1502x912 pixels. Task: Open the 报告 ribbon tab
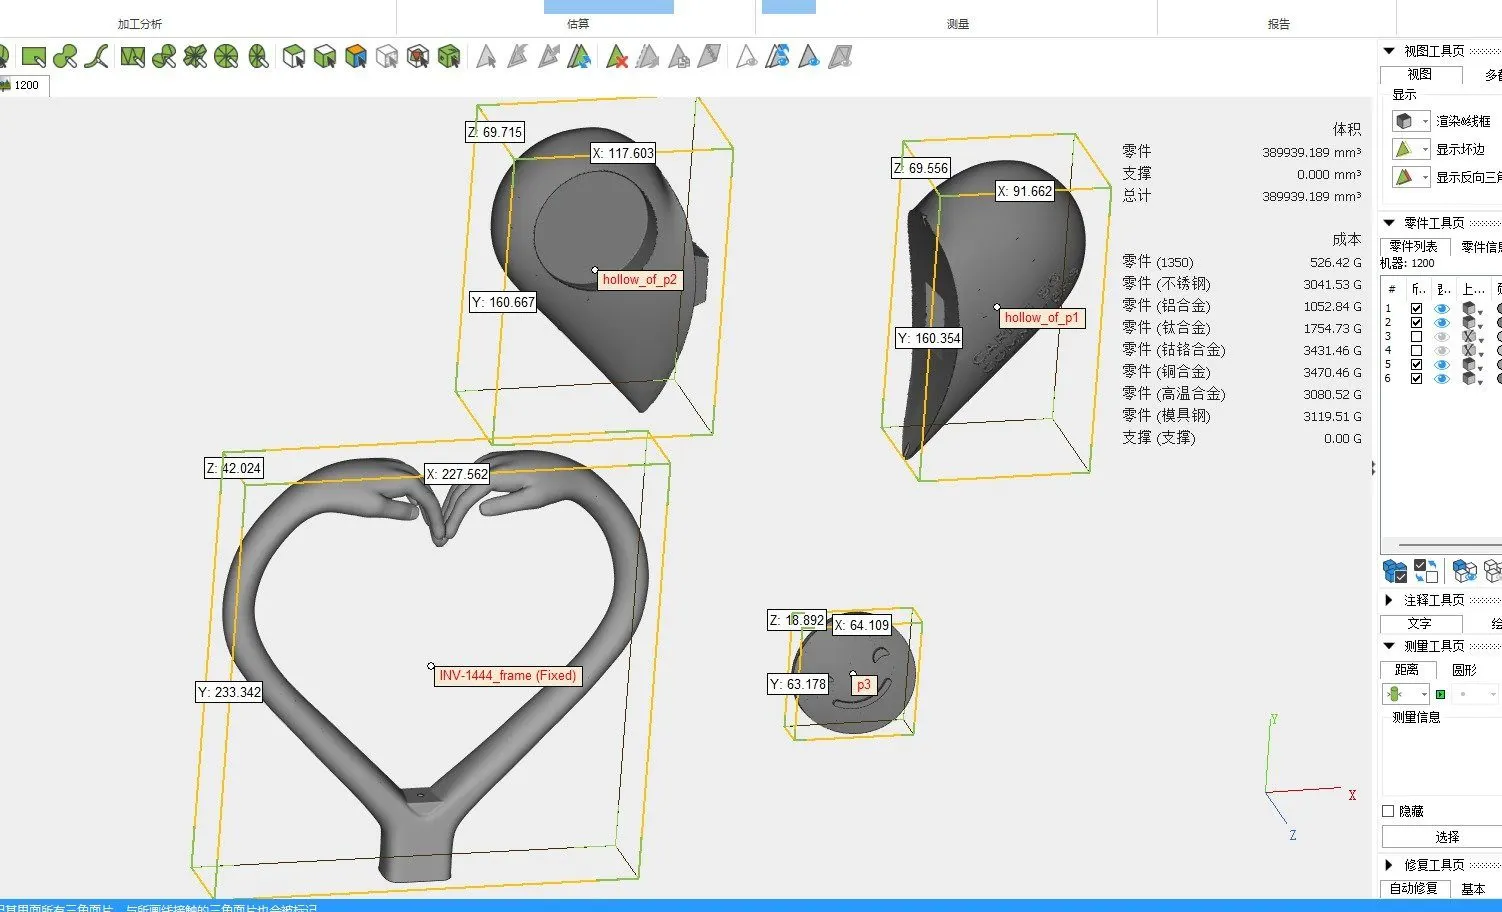tap(1278, 24)
